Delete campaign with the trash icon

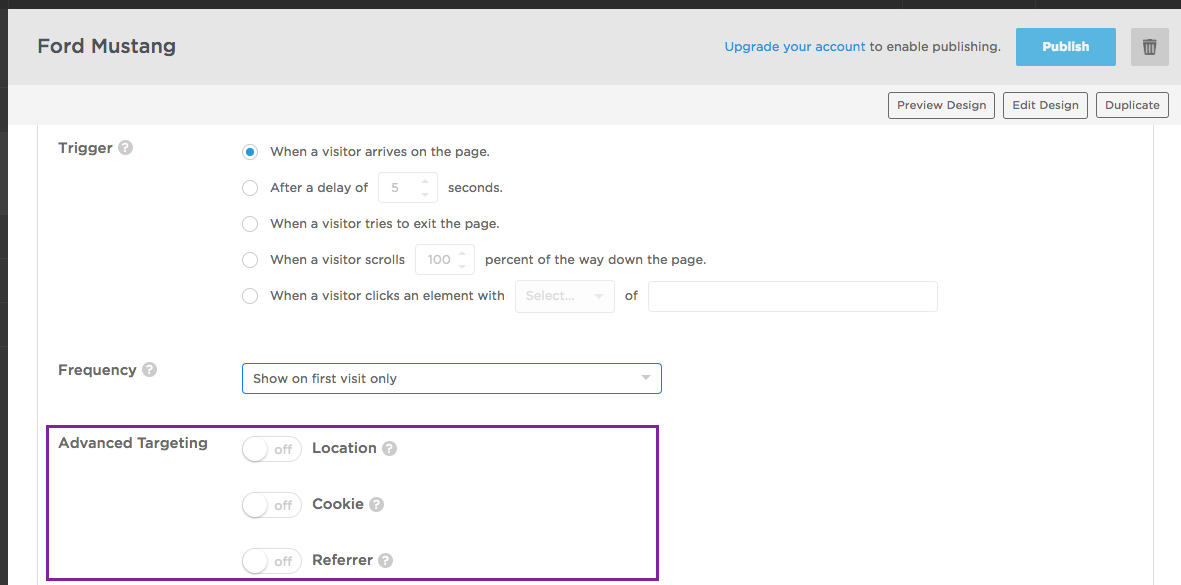1149,47
